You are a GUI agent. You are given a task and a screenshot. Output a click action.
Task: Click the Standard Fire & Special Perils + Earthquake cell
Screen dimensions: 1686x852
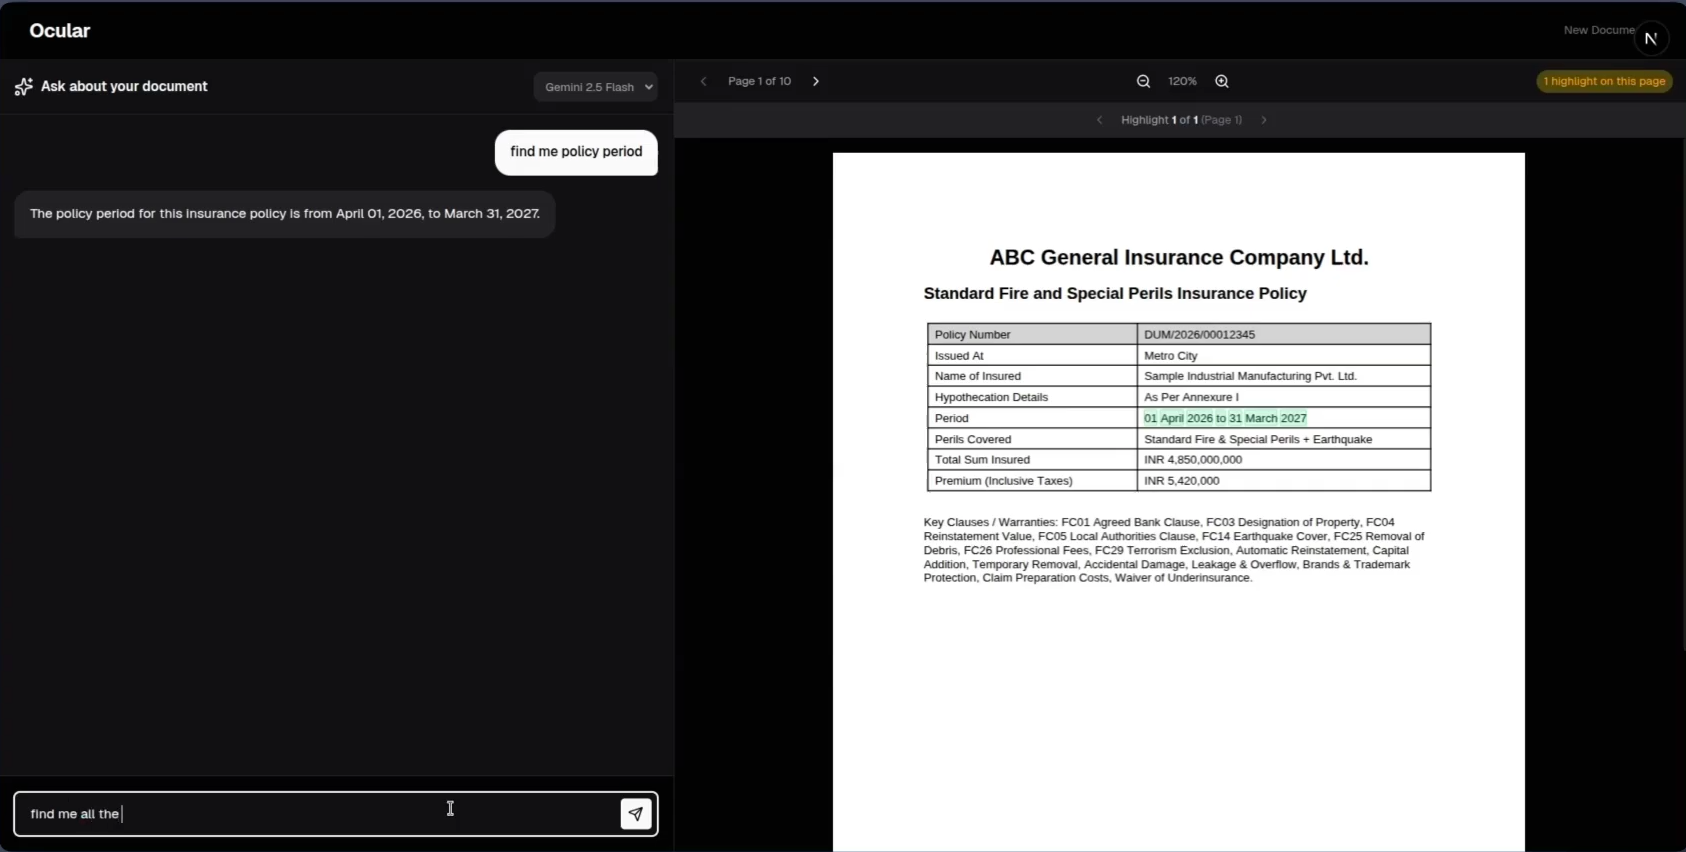point(1284,439)
